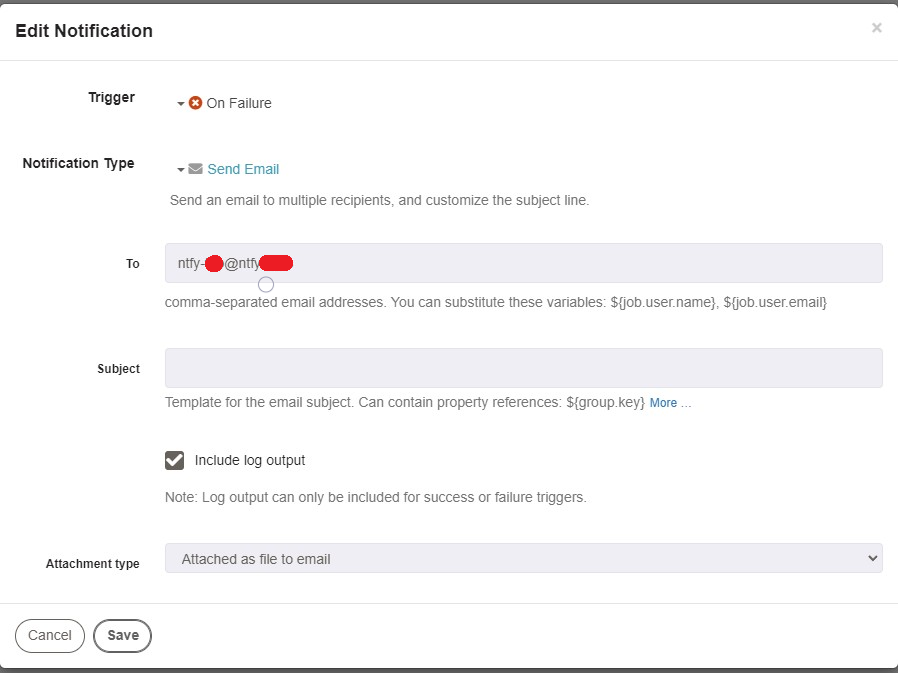Screen dimensions: 898x673
Task: Click the small circle below the To field
Action: click(265, 284)
